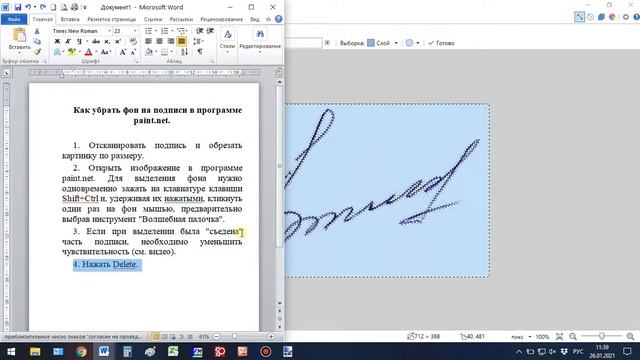This screenshot has height=360, width=640.
Task: Click the Undo arrow in Word title bar
Action: click(28, 7)
